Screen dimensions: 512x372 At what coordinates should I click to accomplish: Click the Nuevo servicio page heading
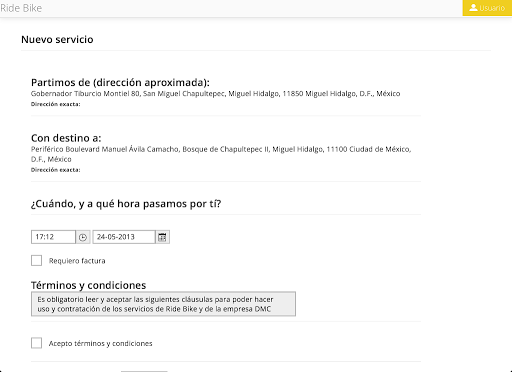tap(57, 39)
